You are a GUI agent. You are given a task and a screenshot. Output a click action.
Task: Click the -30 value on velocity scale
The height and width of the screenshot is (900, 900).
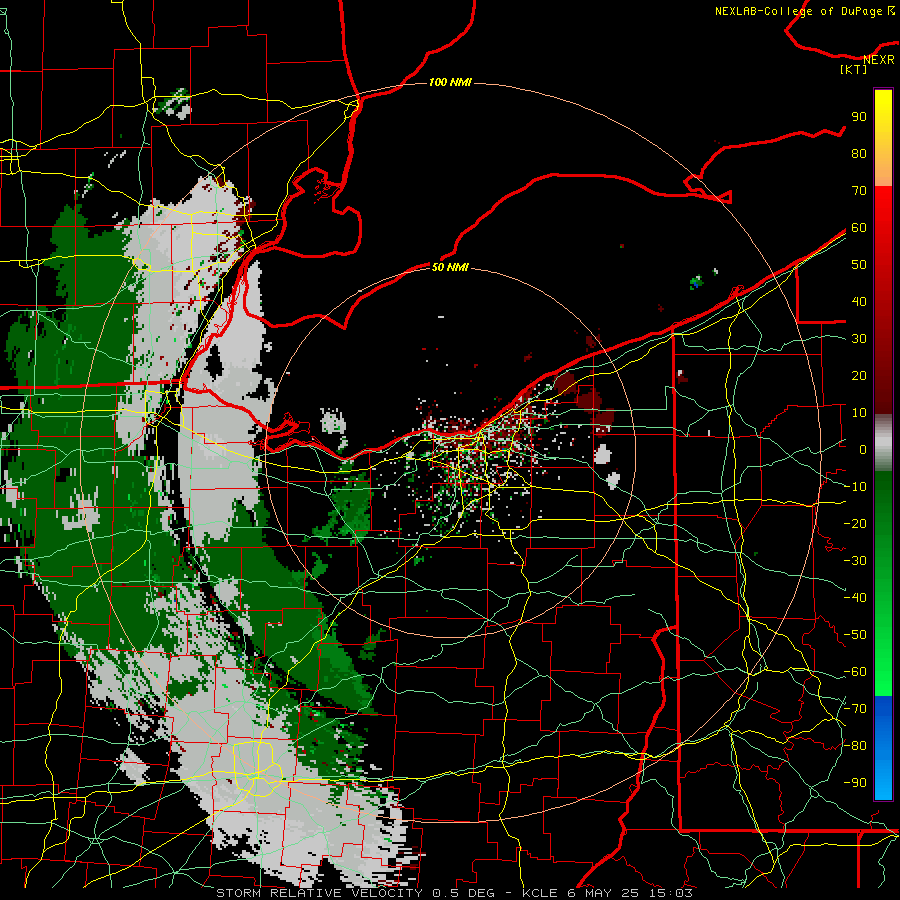[x=855, y=561]
